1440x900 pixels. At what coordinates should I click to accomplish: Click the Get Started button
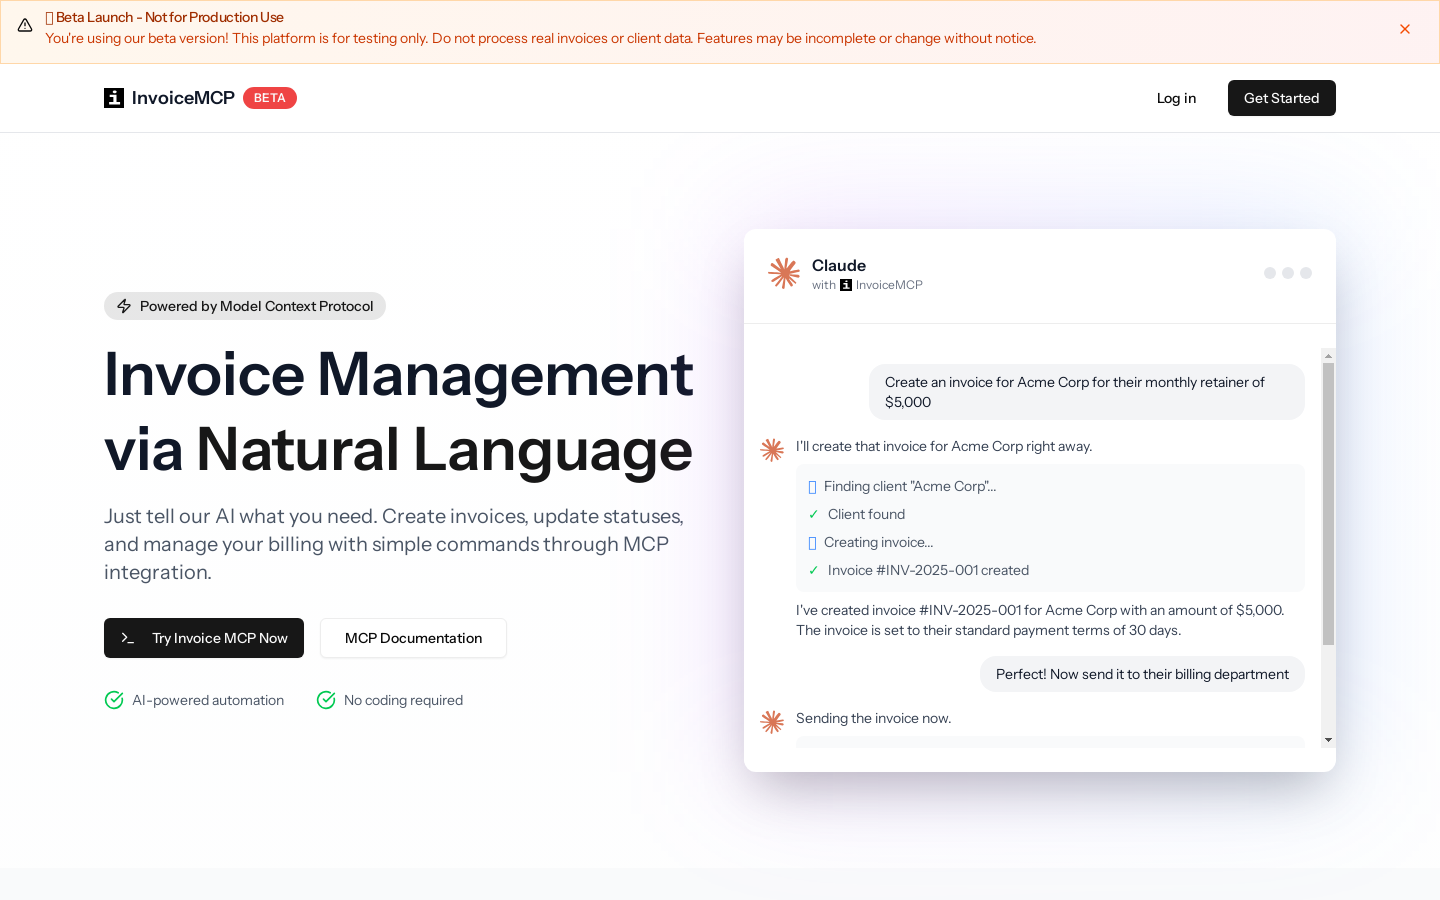[1282, 98]
